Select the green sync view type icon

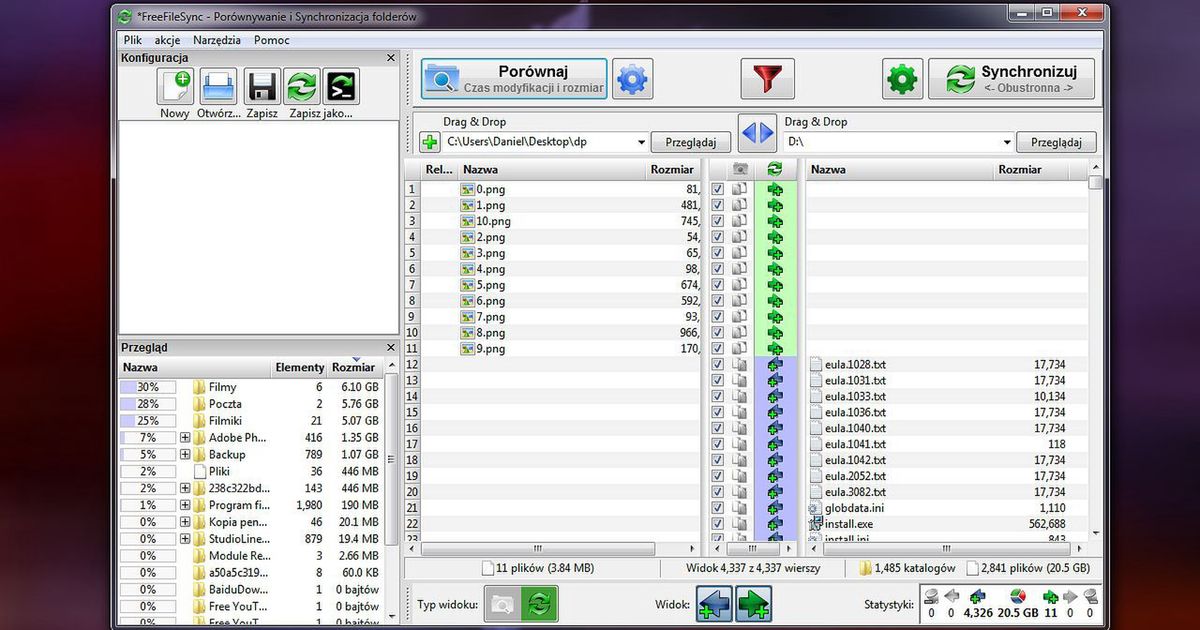(x=542, y=604)
